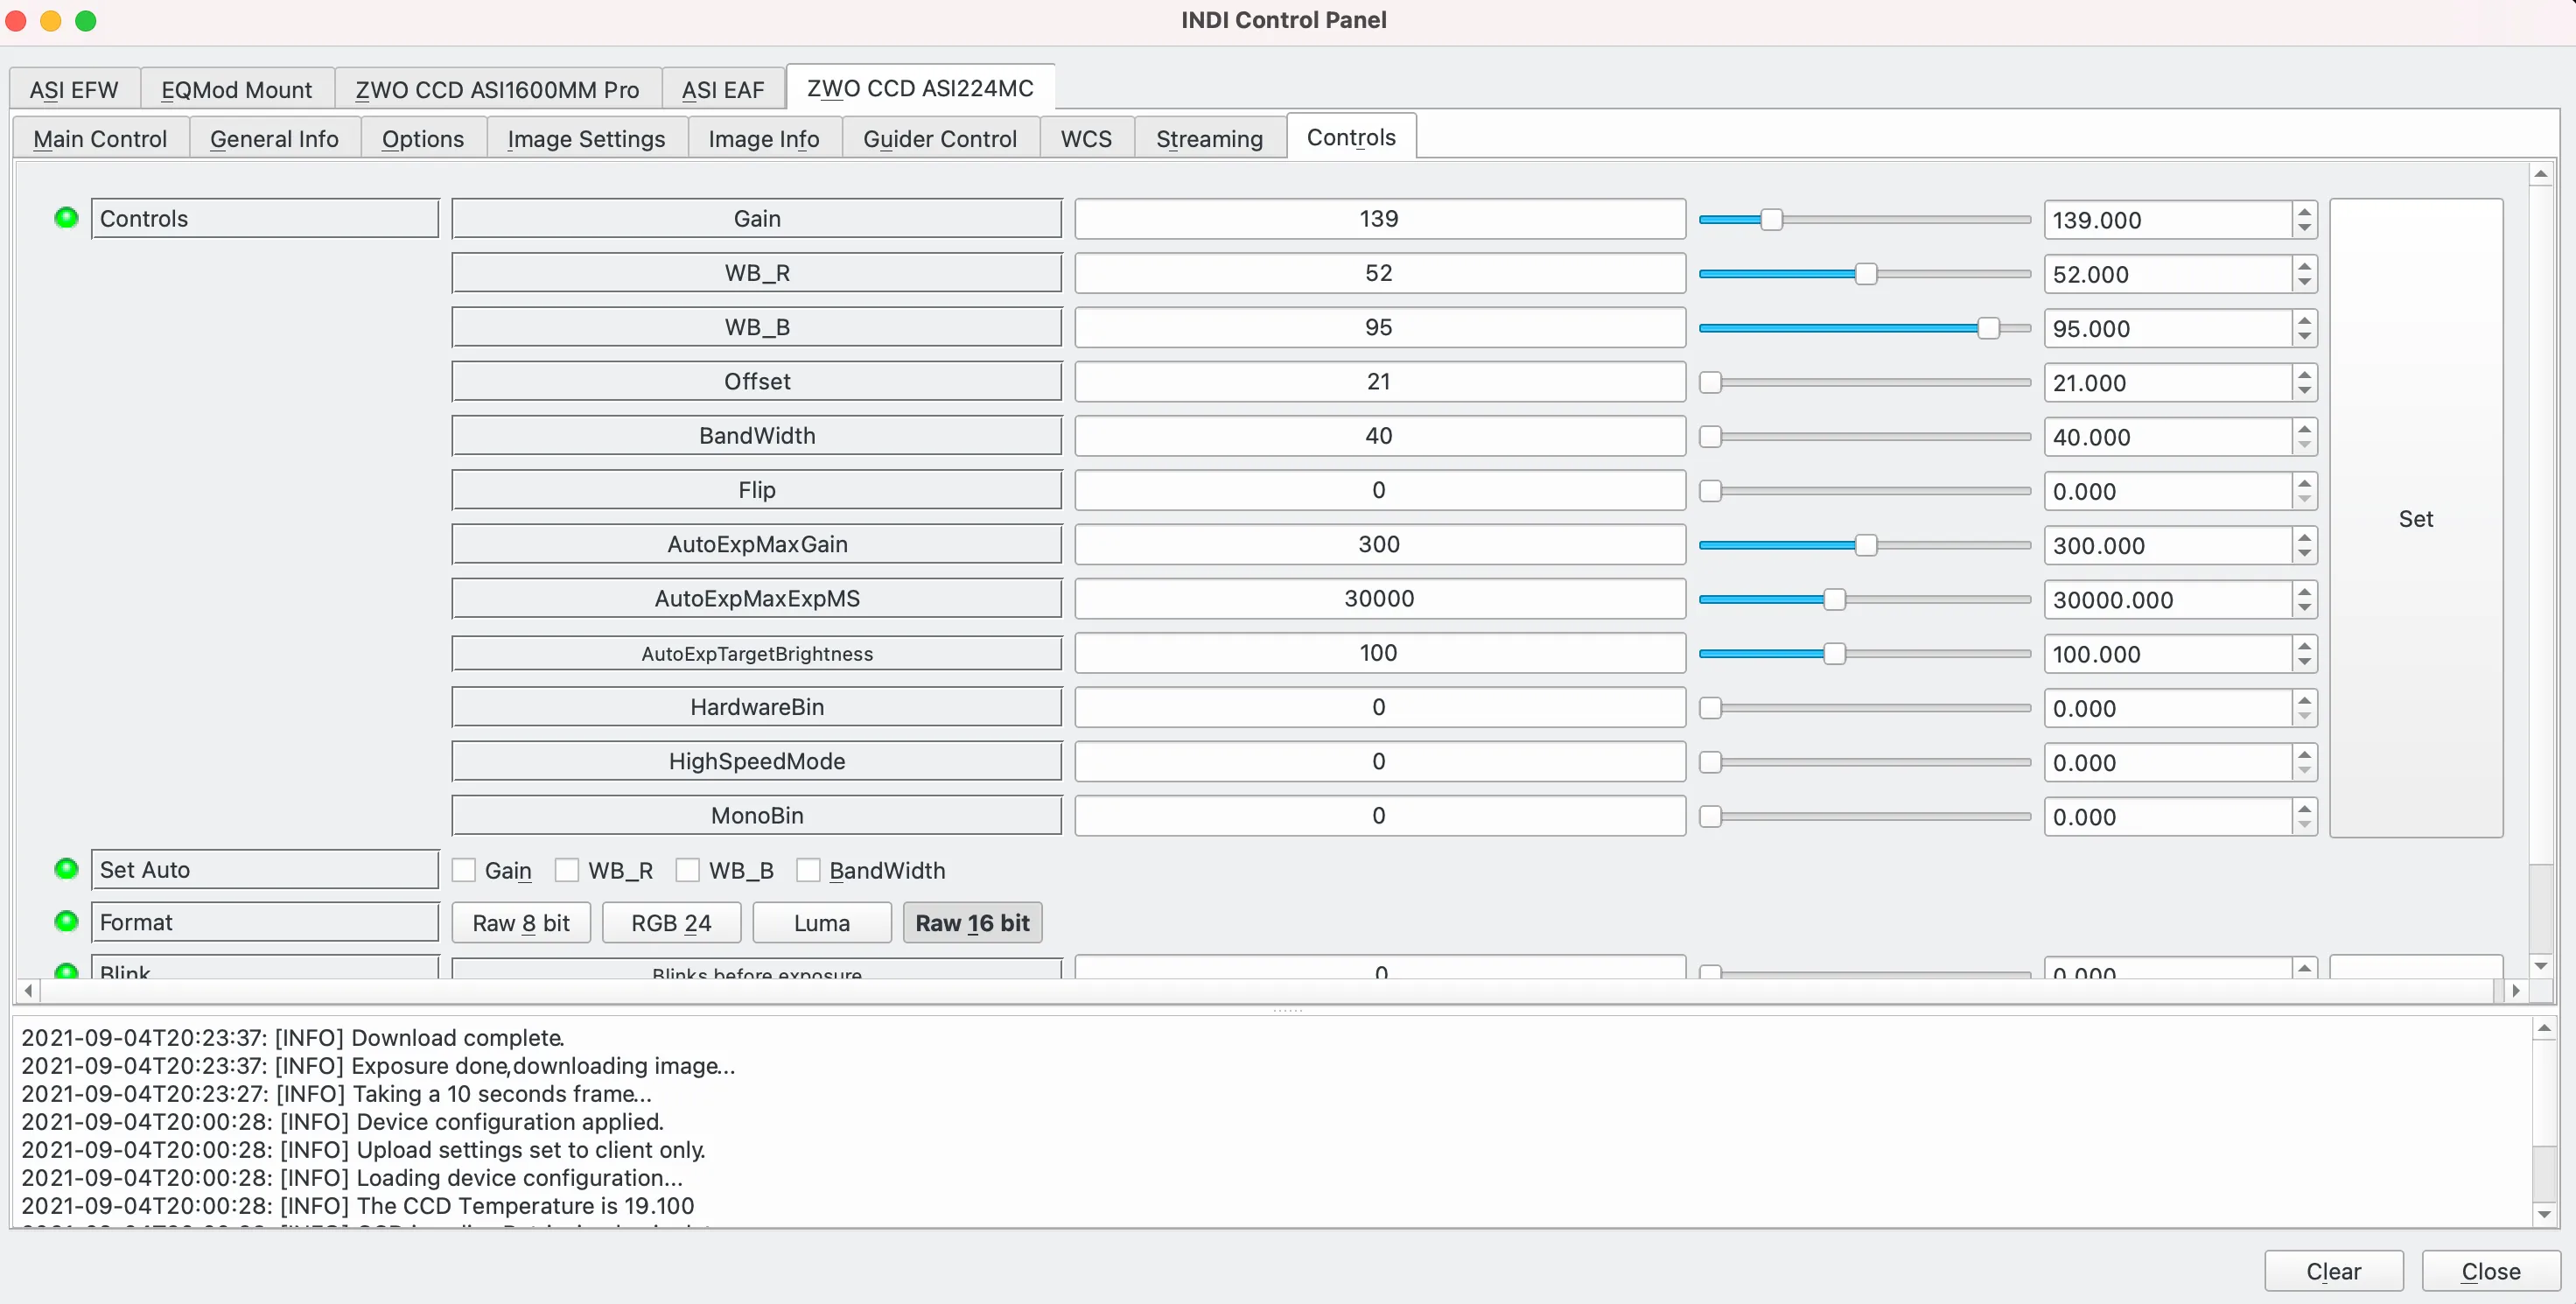Click the green Set Auto status light

[66, 869]
